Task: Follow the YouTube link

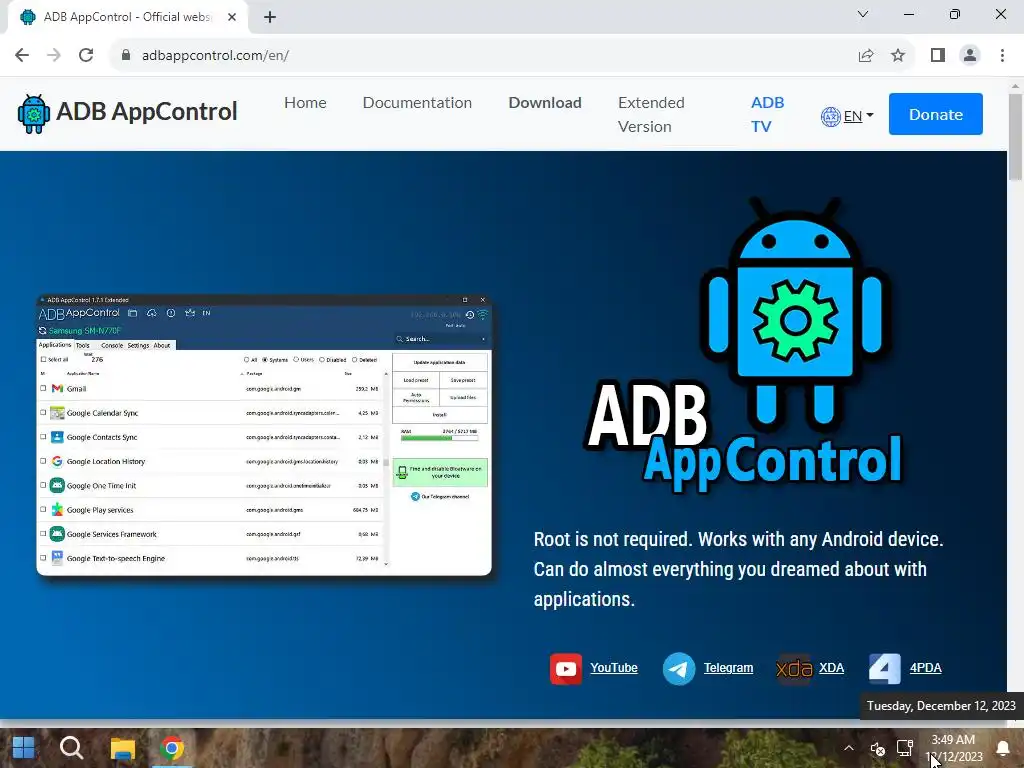Action: click(x=614, y=668)
